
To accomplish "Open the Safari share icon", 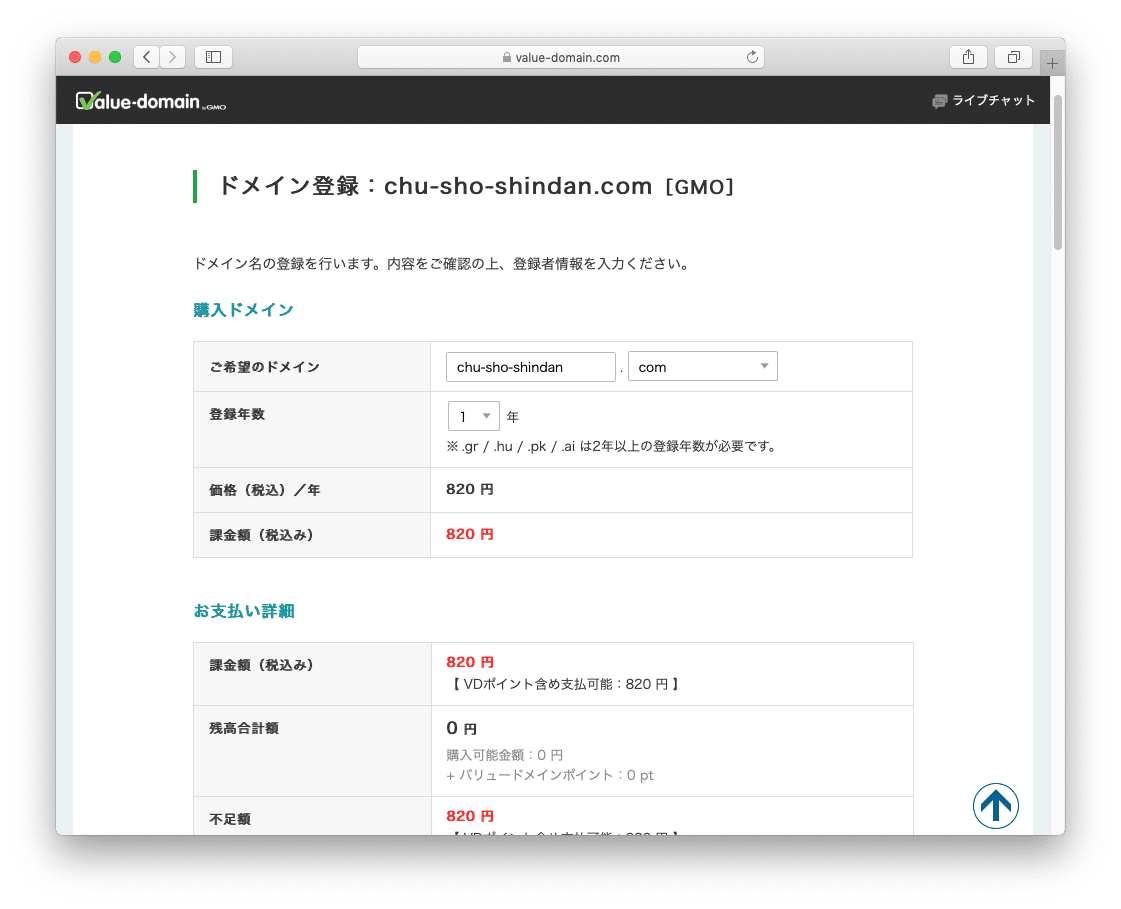I will click(967, 57).
